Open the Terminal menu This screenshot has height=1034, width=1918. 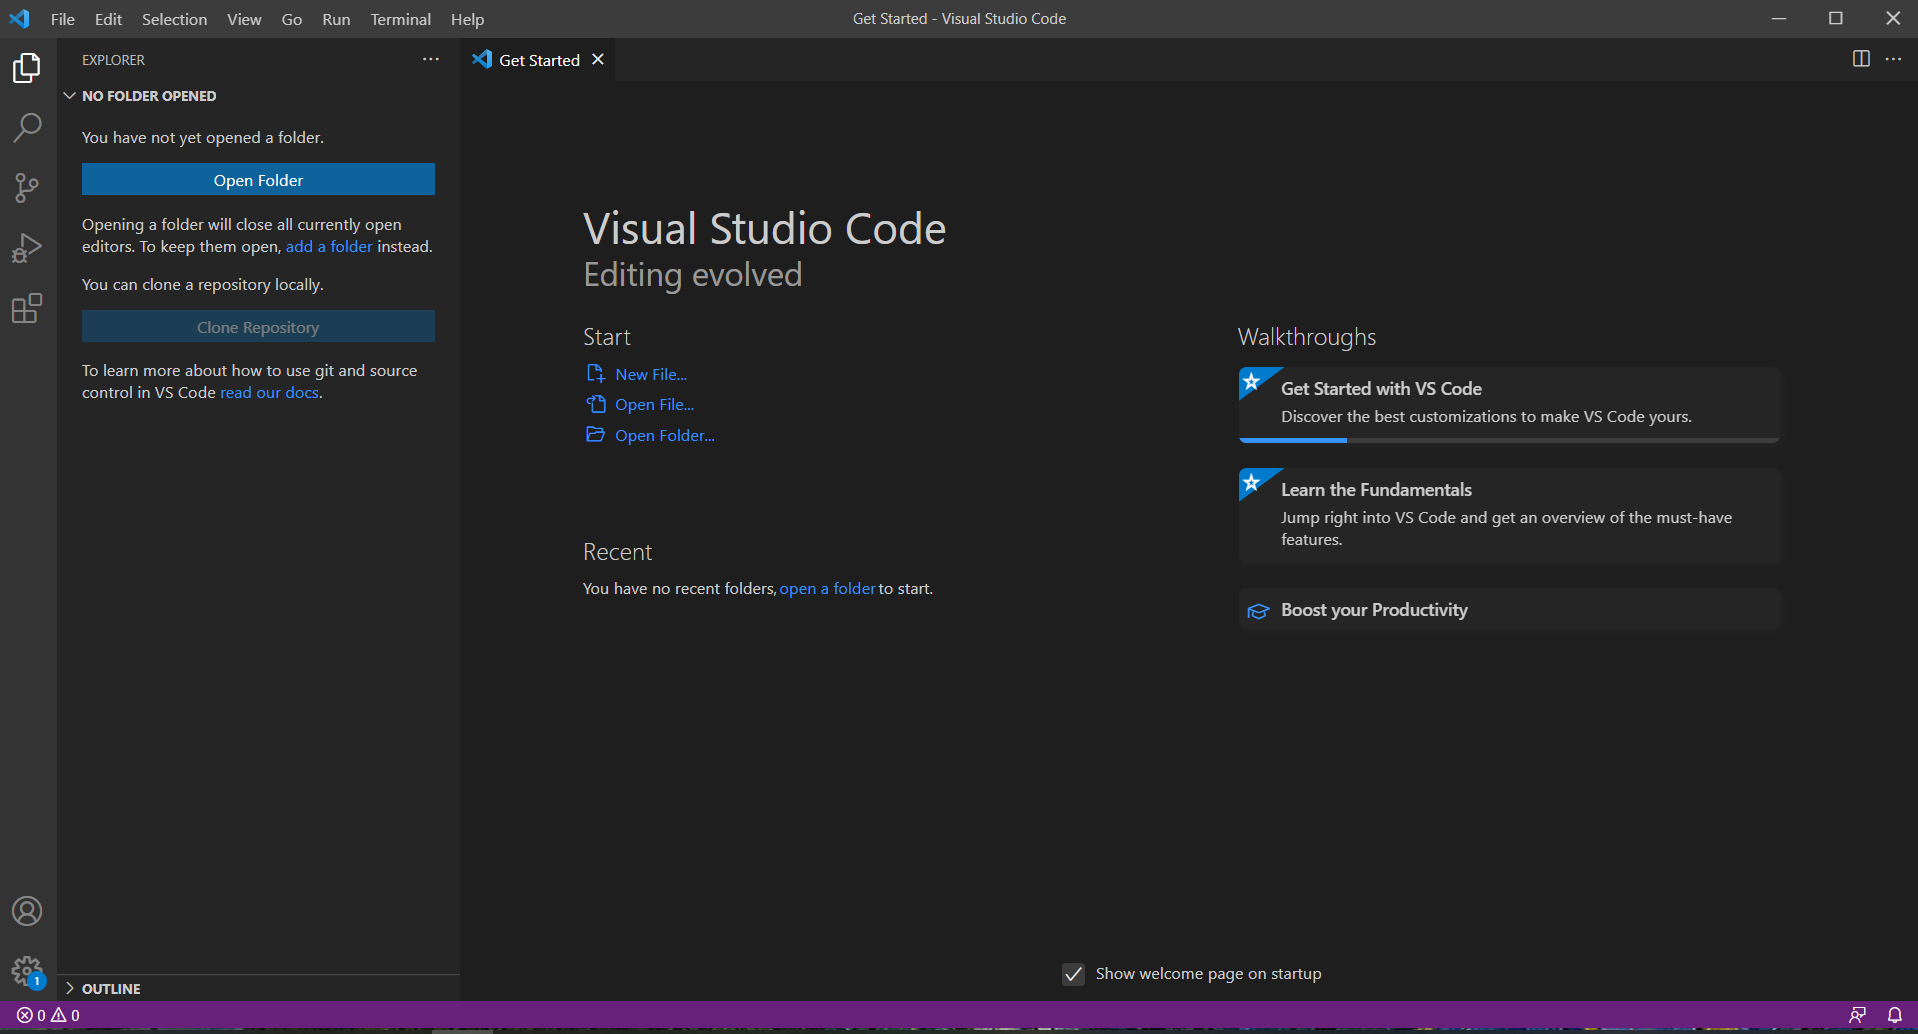[400, 19]
